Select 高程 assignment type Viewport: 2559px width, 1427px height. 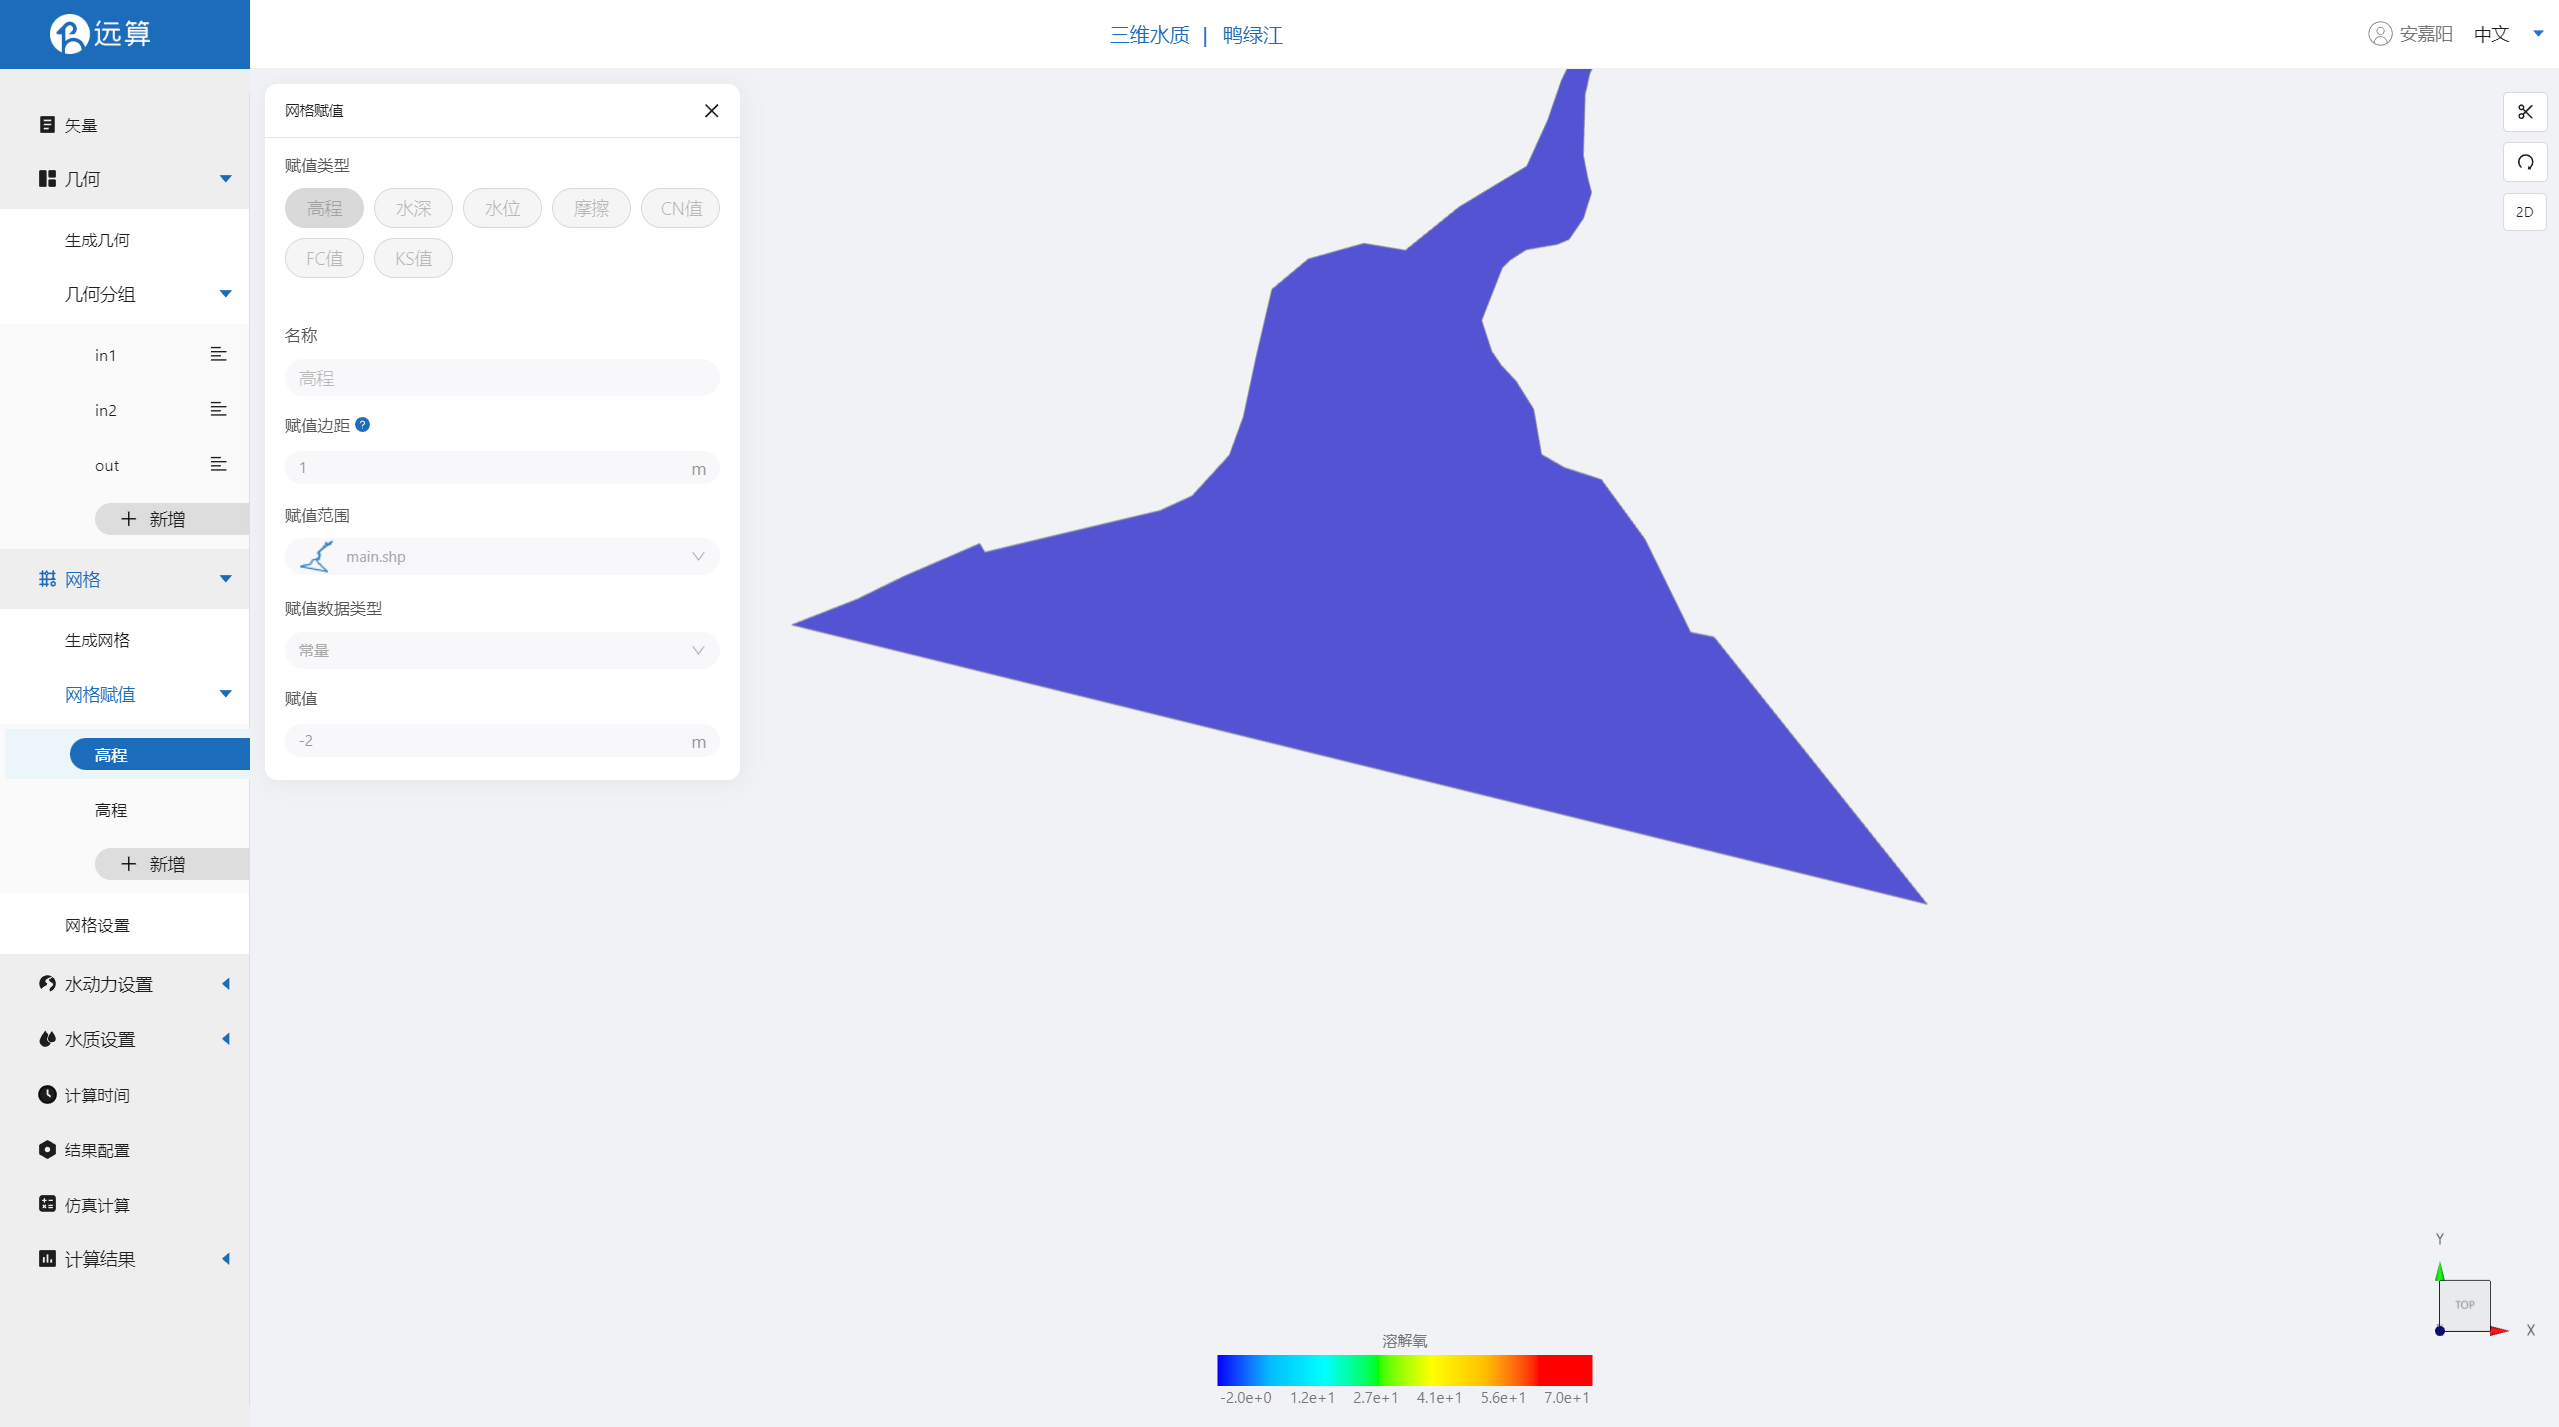[324, 208]
